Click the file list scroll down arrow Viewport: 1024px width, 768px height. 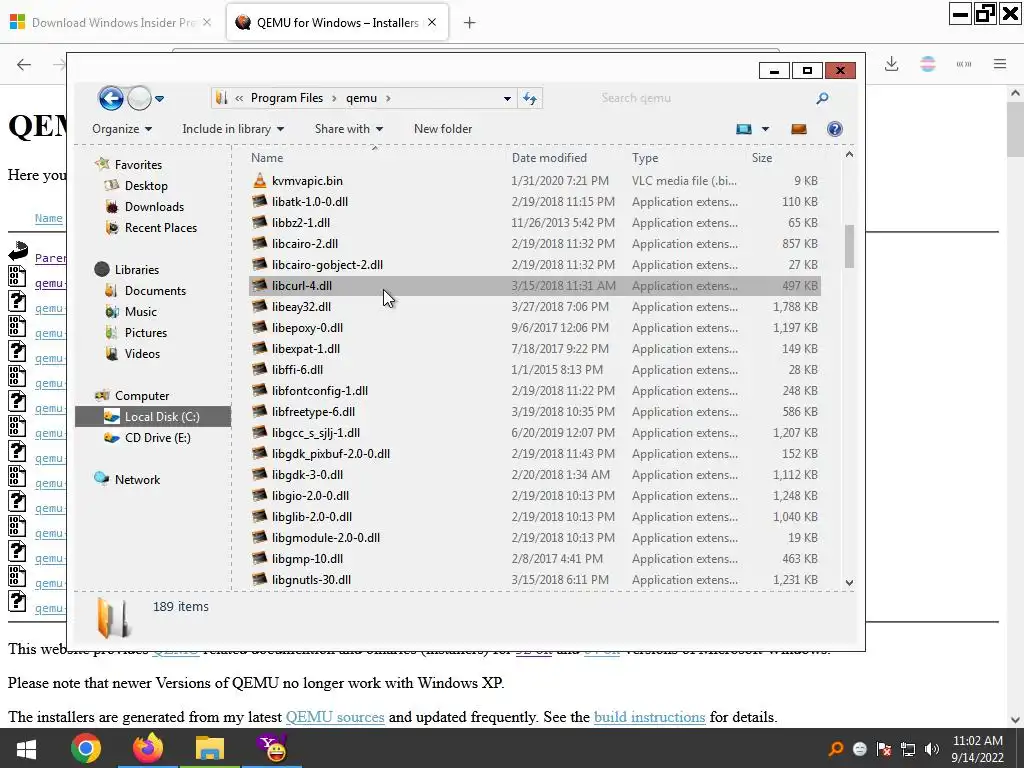(849, 582)
